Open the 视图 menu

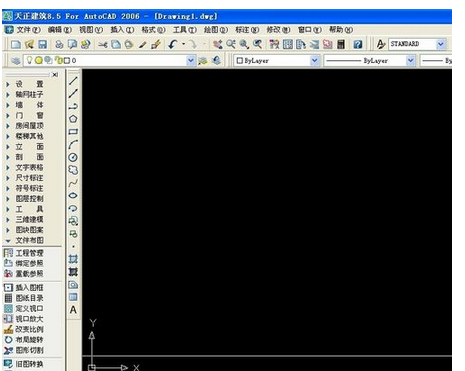(91, 30)
